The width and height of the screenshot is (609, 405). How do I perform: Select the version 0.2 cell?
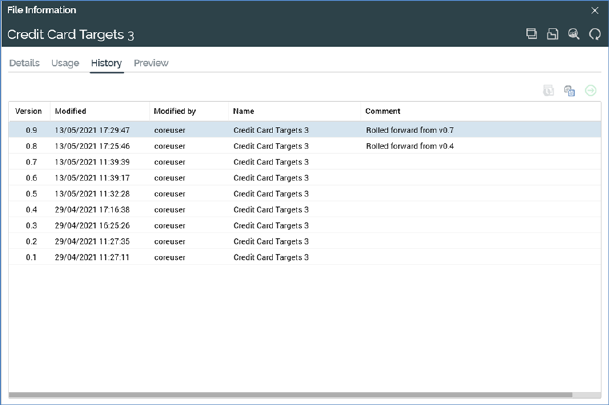31,242
